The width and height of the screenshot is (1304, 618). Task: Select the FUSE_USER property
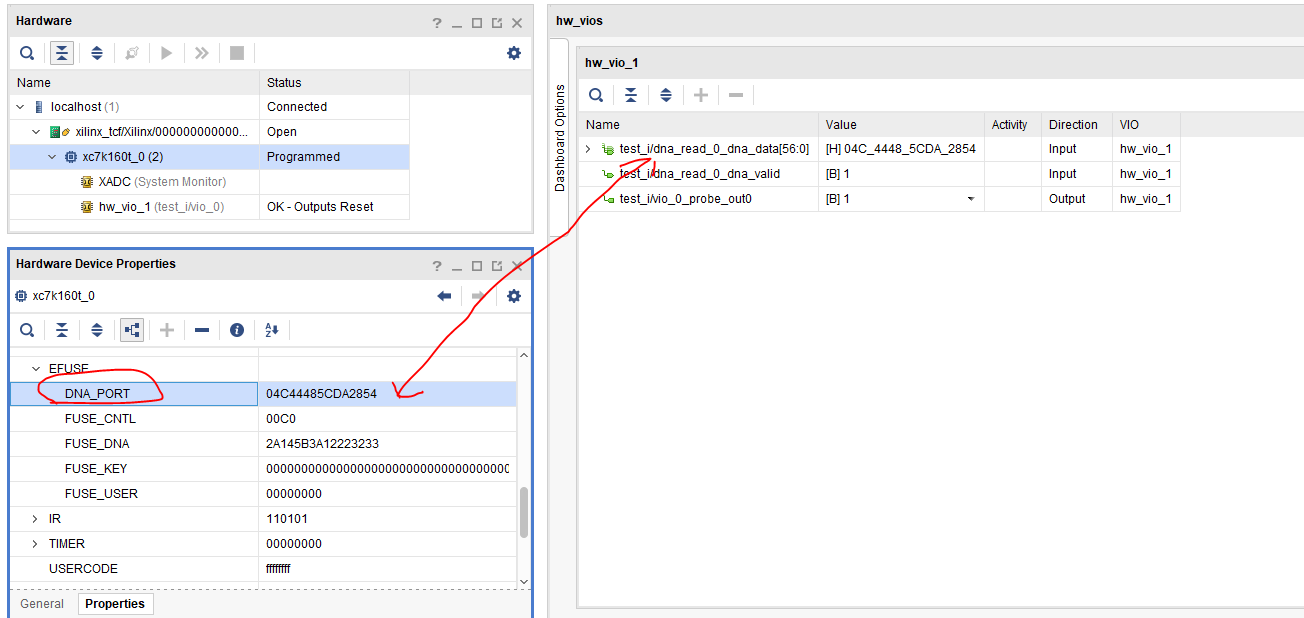[101, 494]
